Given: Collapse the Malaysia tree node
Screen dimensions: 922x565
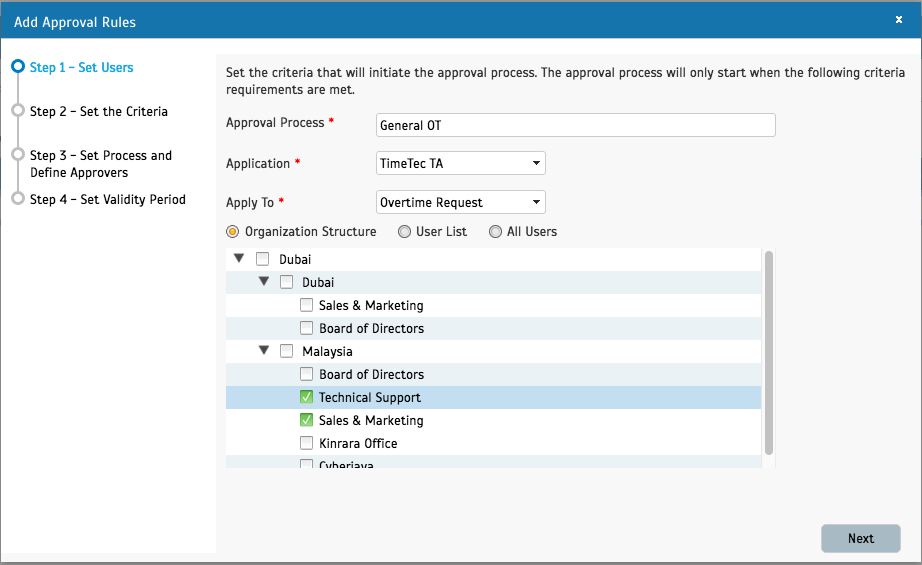Looking at the screenshot, I should [263, 351].
